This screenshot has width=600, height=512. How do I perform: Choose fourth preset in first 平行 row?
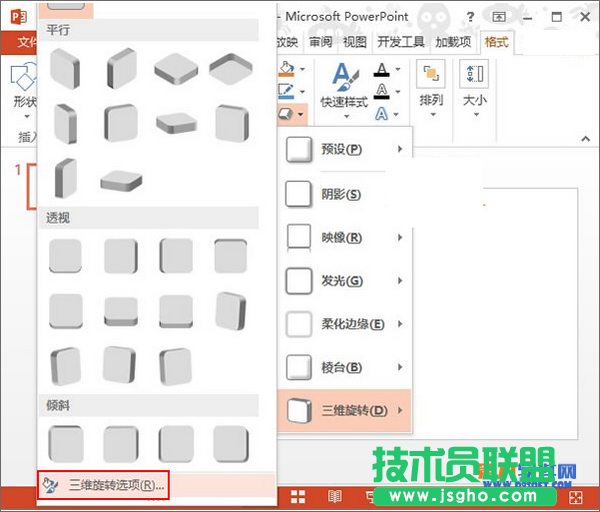point(231,69)
